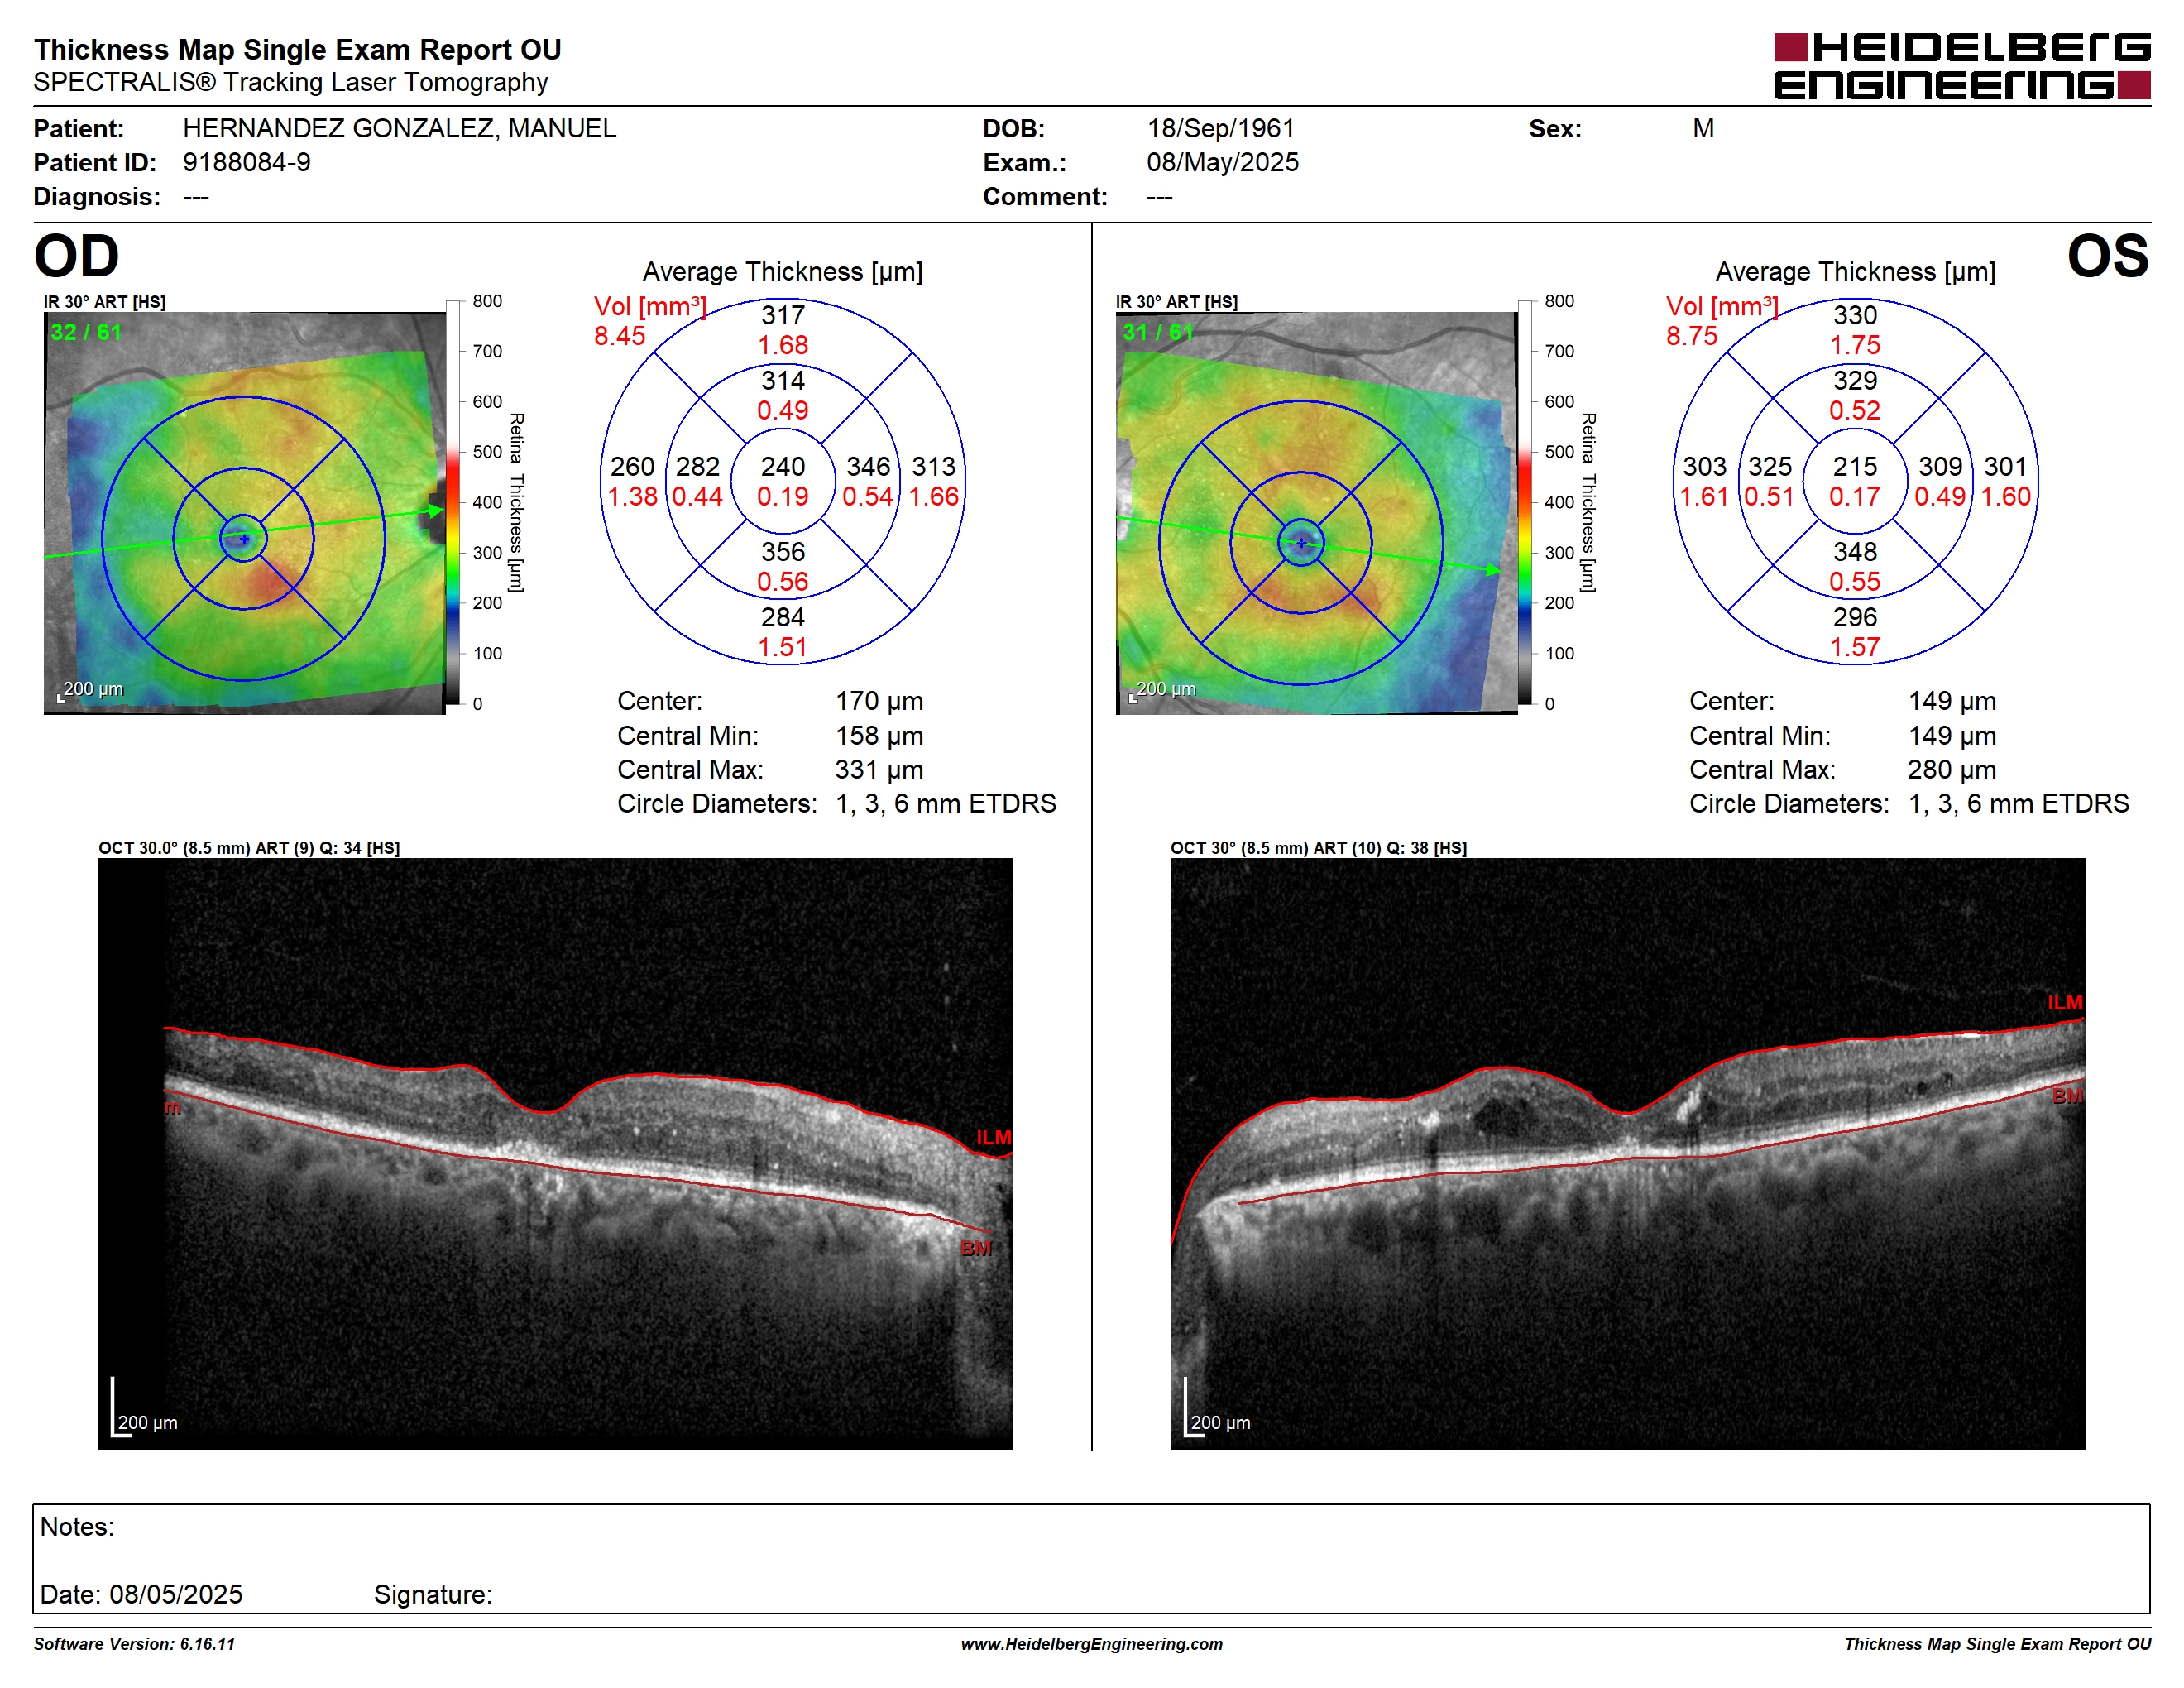The height and width of the screenshot is (1688, 2184).
Task: Click OD Center value 170 µm
Action: point(879,702)
